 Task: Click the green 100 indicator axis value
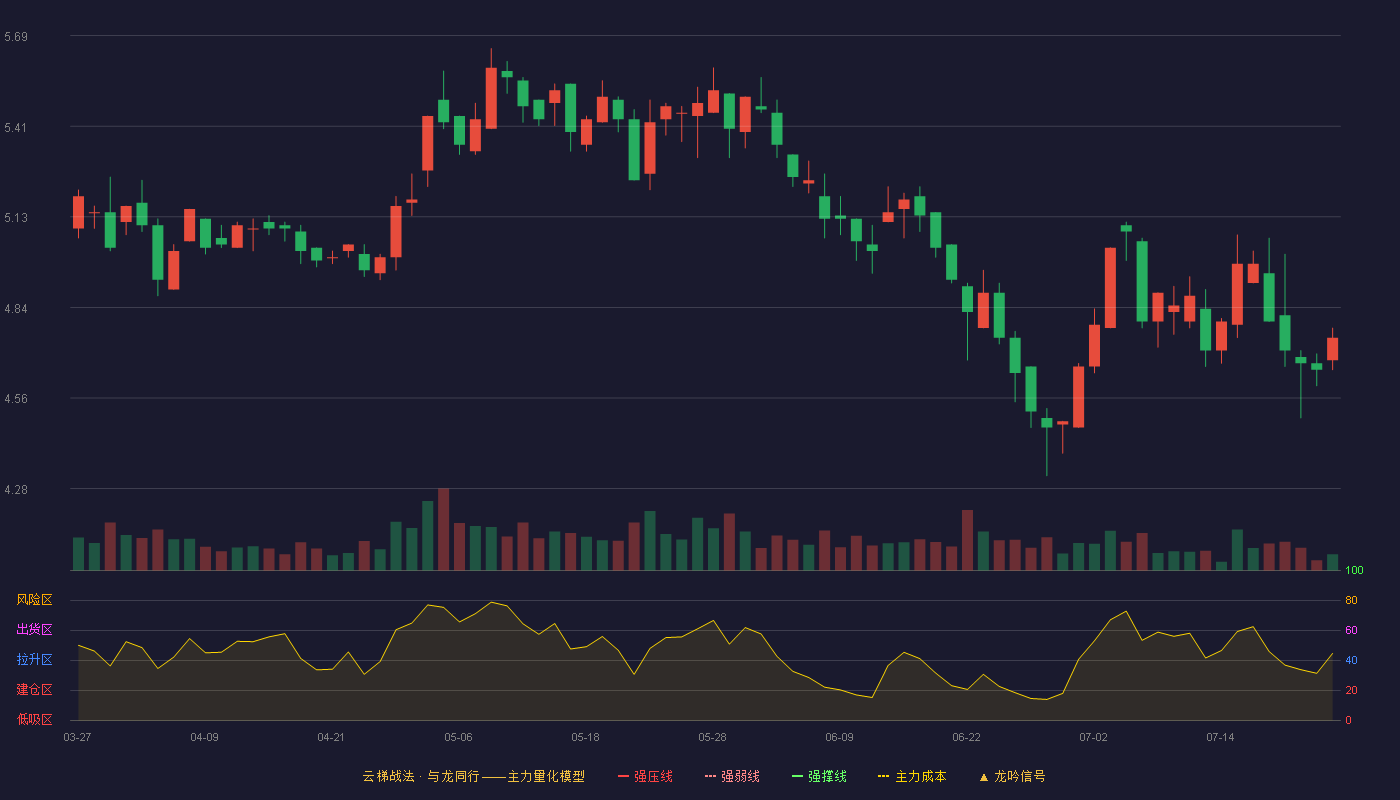[x=1354, y=570]
